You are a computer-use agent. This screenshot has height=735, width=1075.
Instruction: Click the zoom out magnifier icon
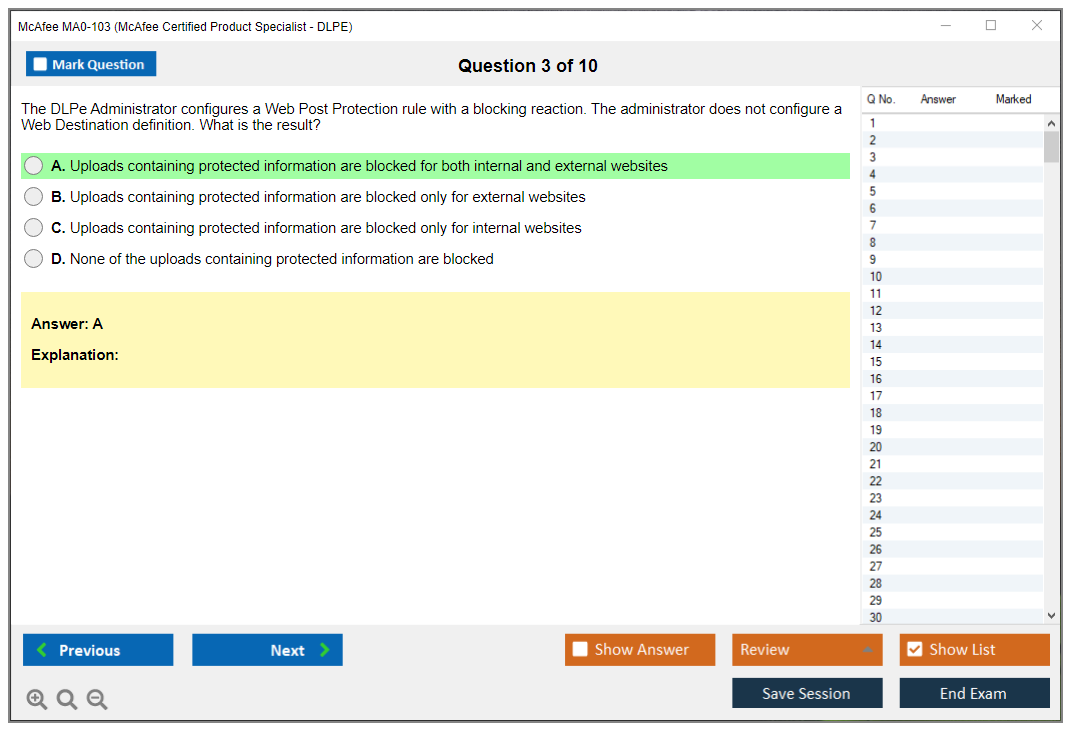(x=97, y=700)
